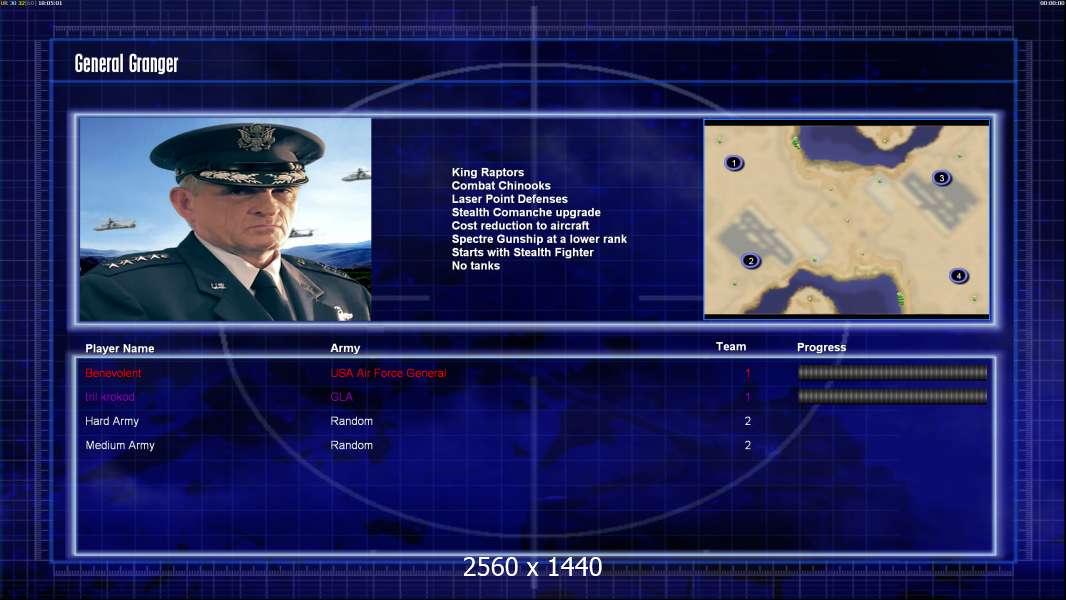Screen dimensions: 1066x600
Task: Click the 'Laser Point Defenses' text
Action: (509, 199)
